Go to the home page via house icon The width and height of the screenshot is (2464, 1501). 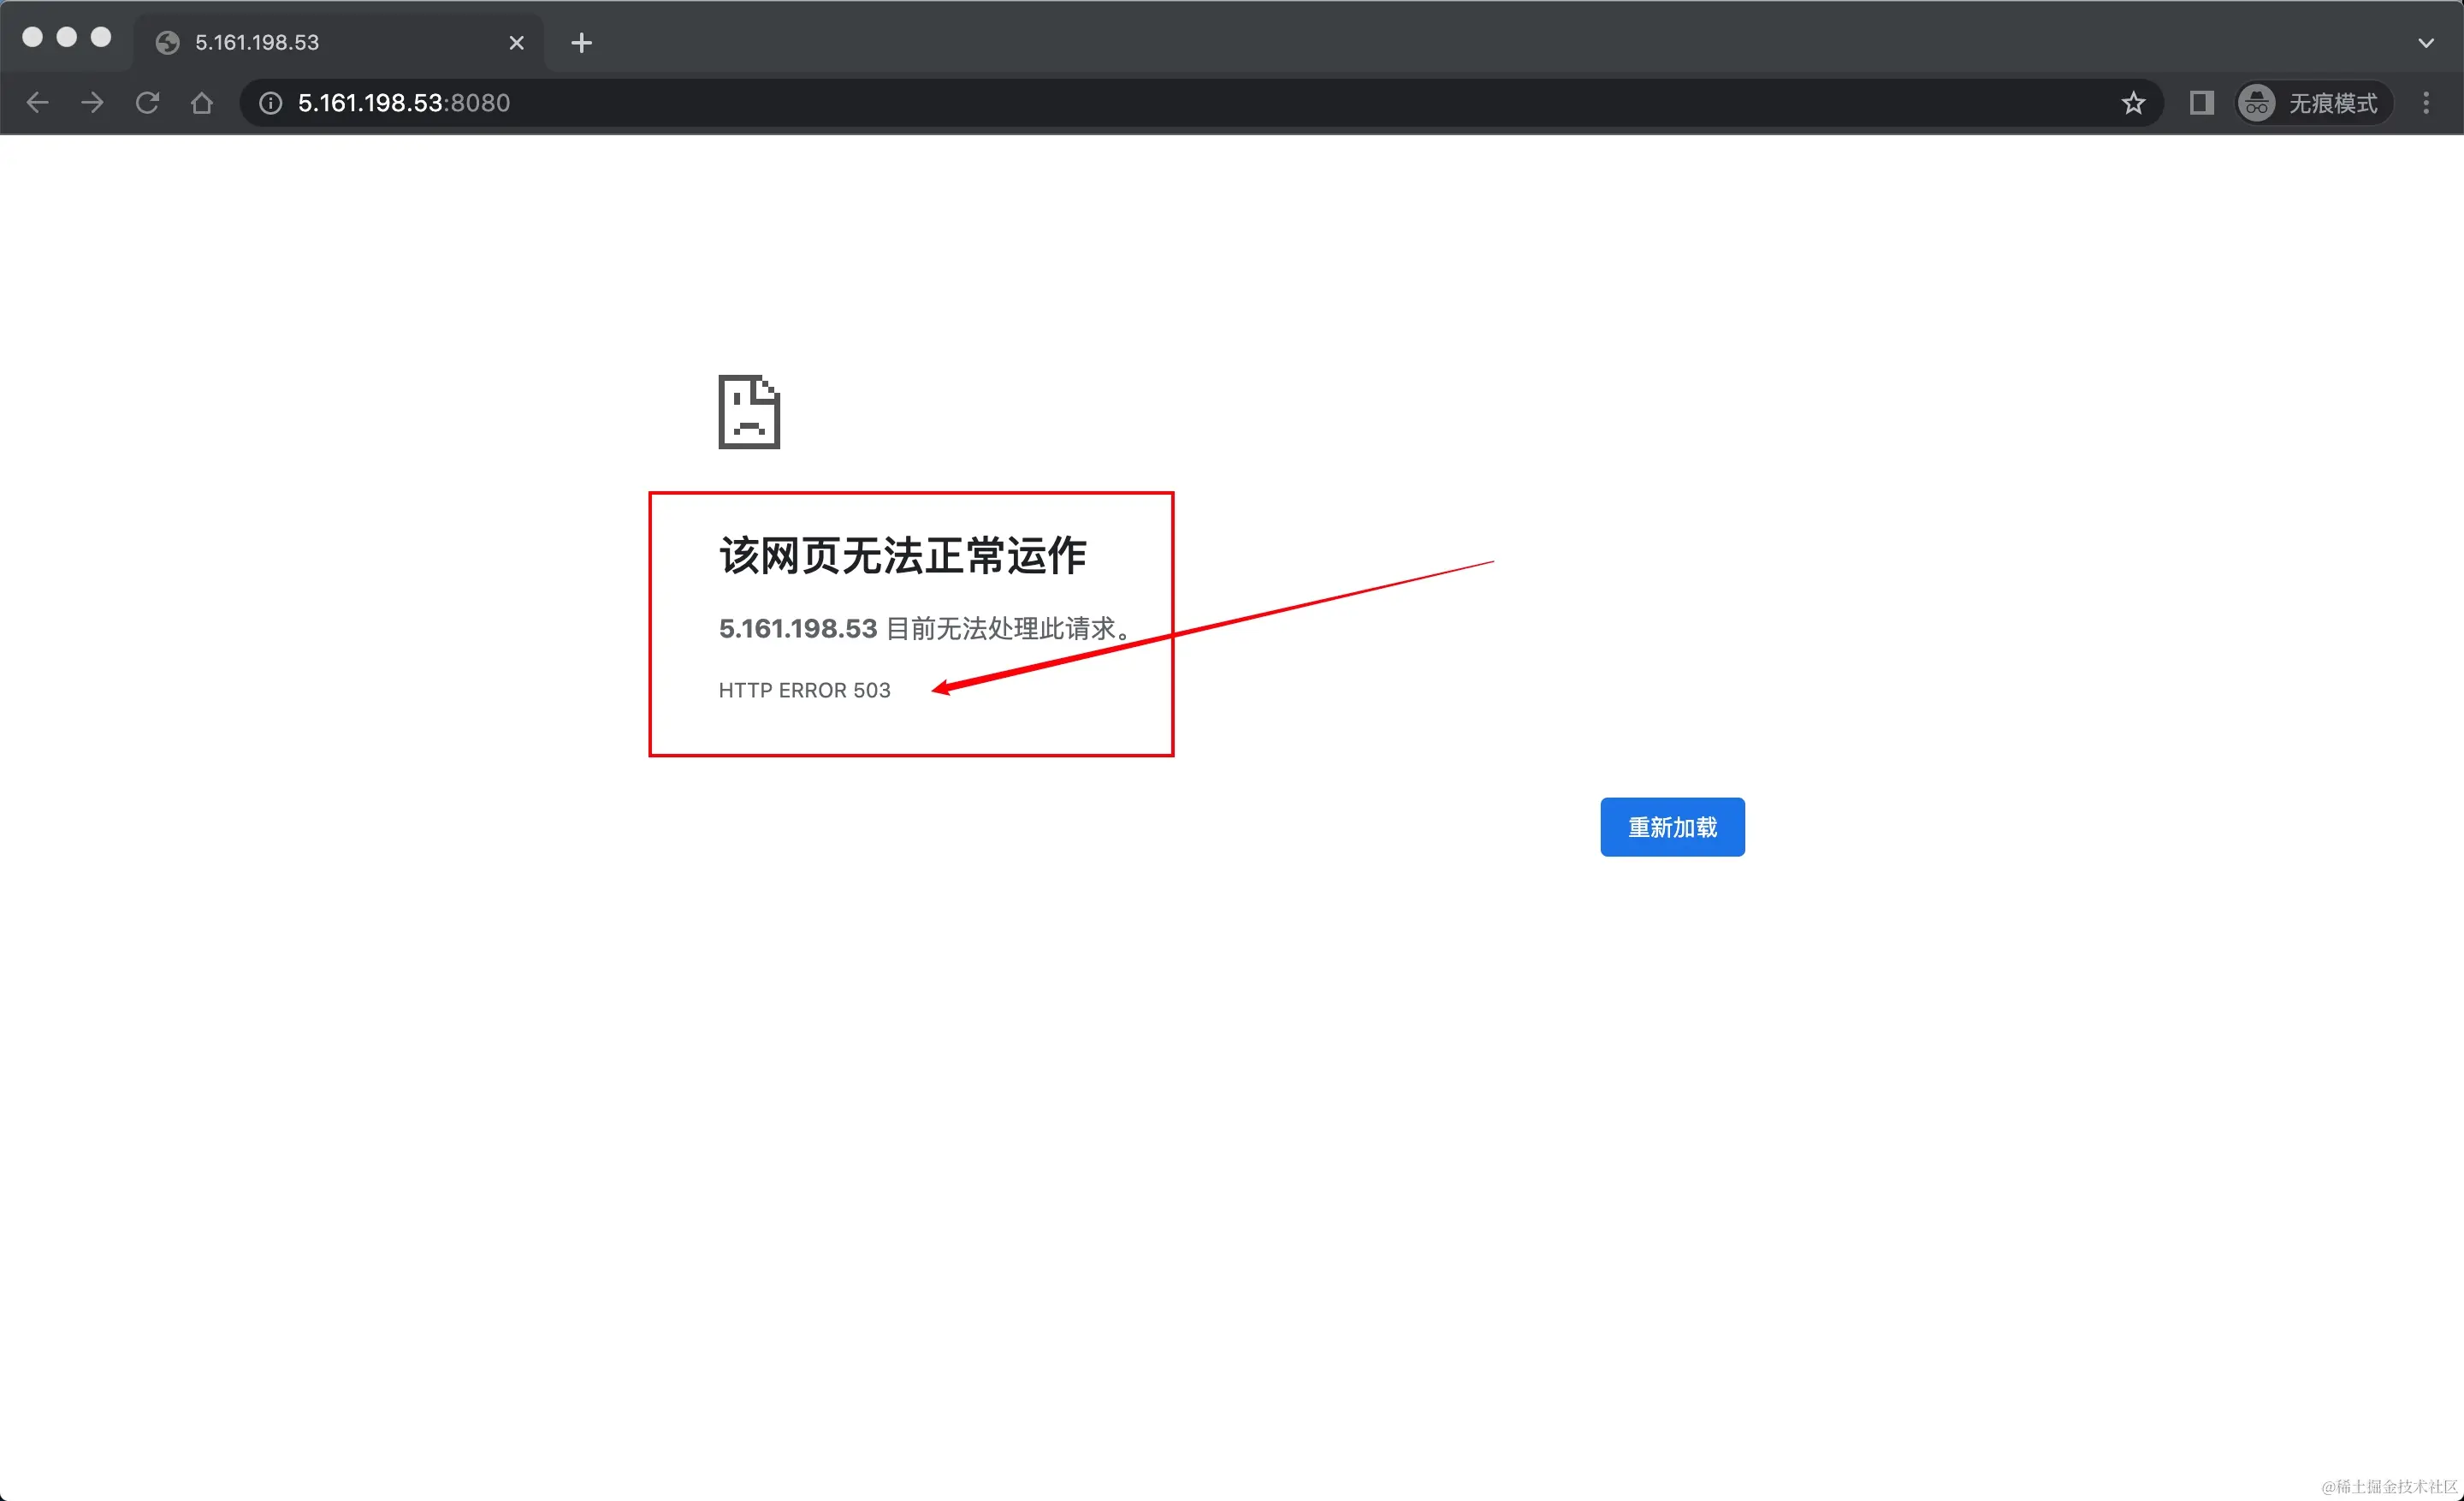tap(202, 103)
